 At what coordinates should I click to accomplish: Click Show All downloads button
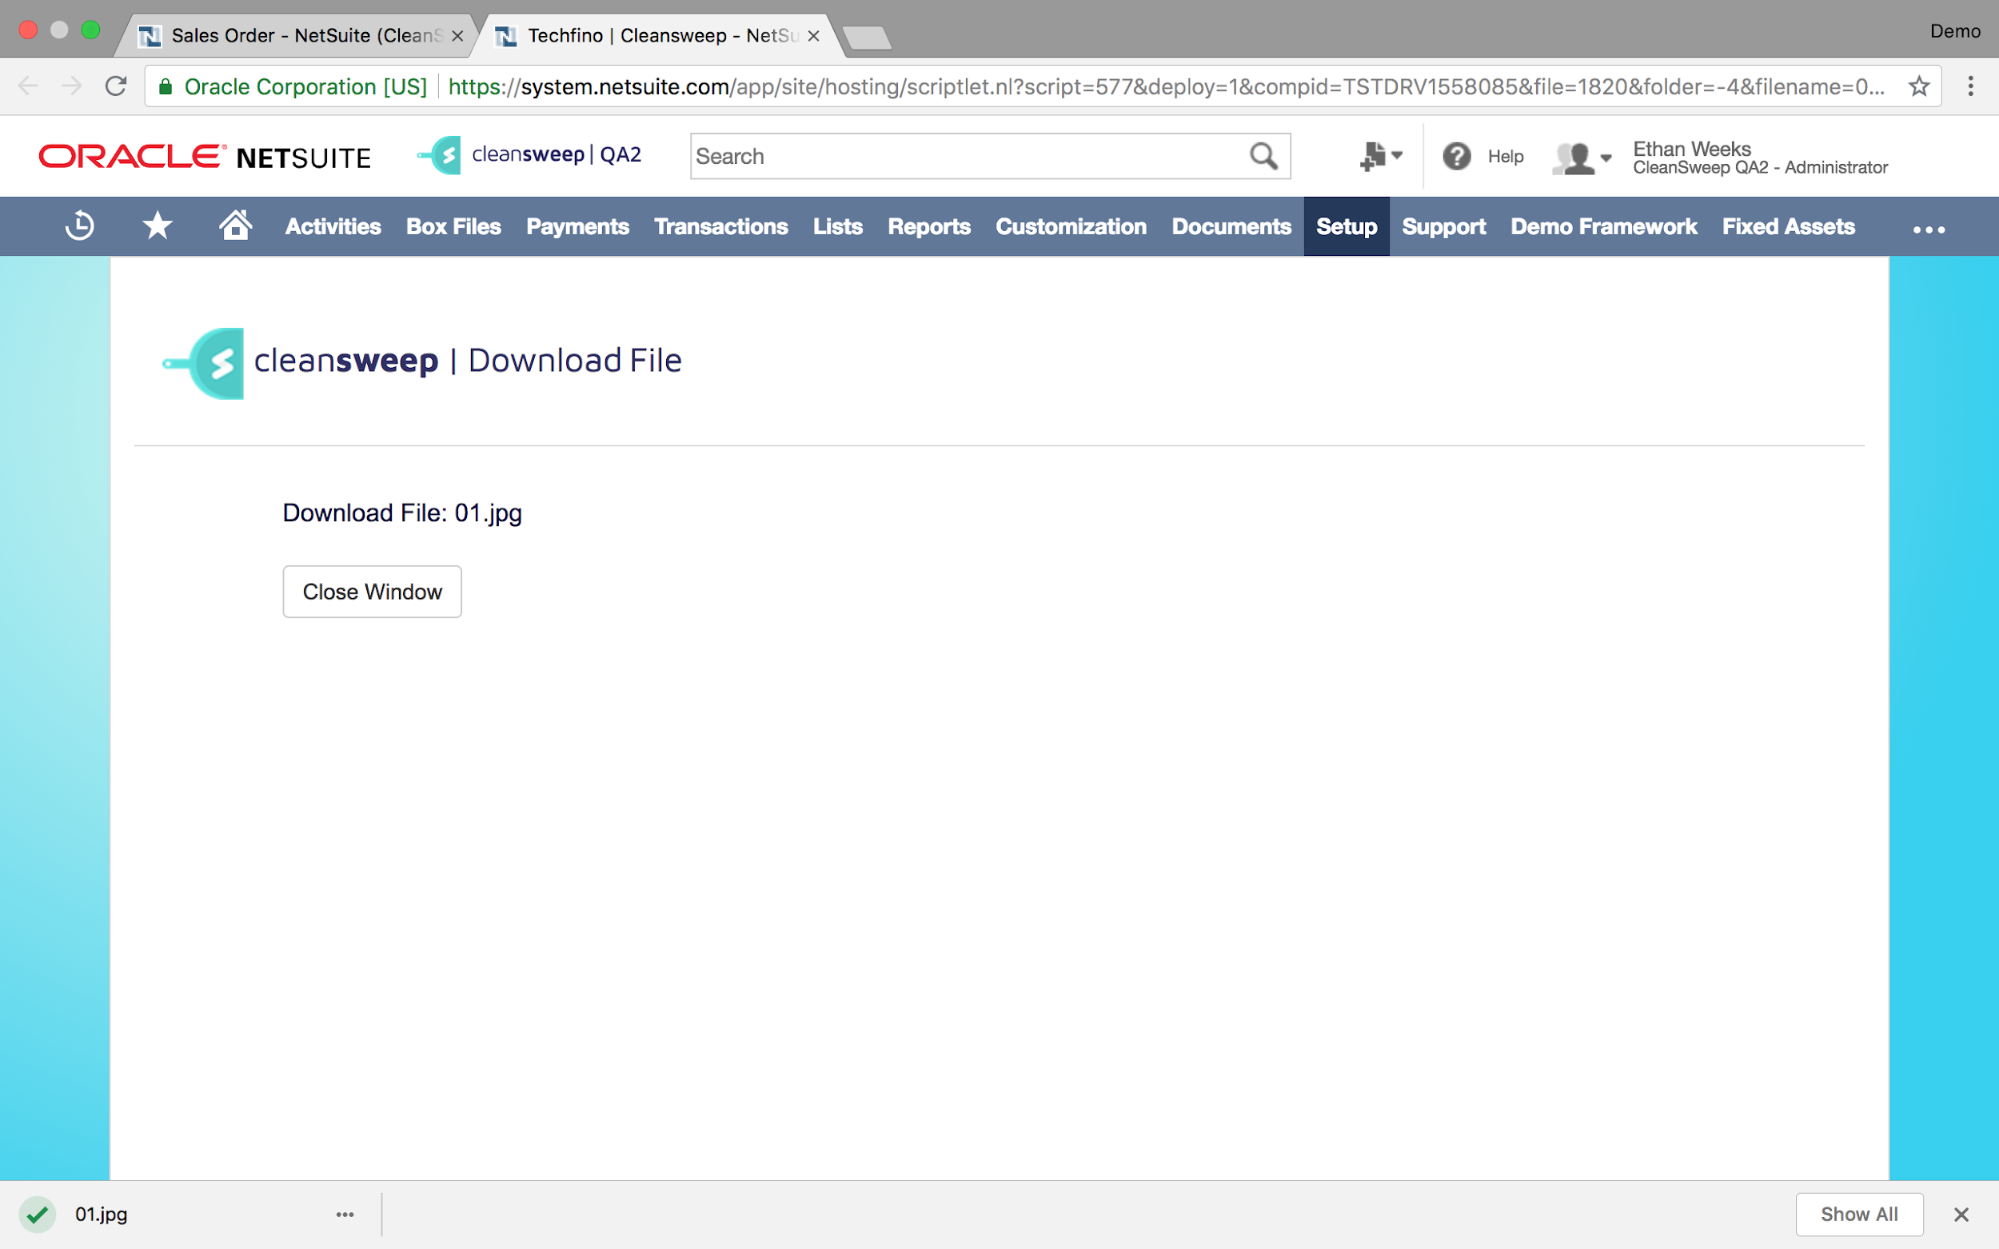[x=1858, y=1214]
